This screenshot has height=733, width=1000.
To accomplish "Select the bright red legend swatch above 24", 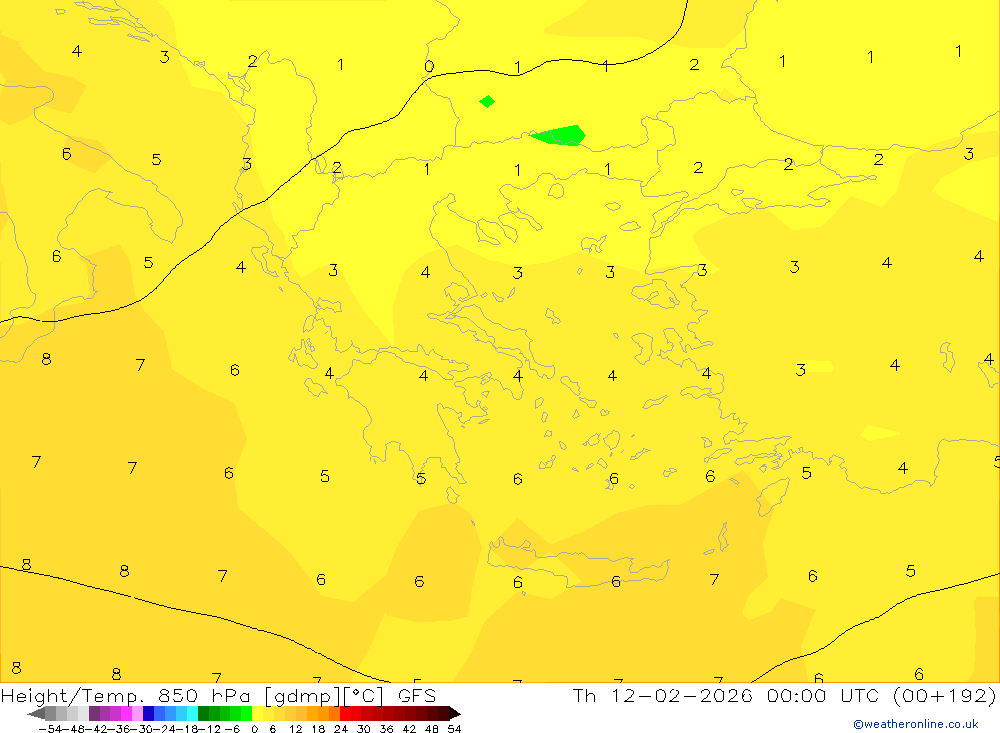I will coord(345,714).
